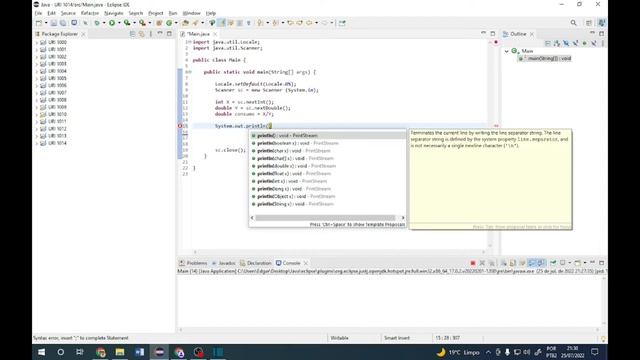Click the green Run play button
The image size is (640, 360).
111,23
